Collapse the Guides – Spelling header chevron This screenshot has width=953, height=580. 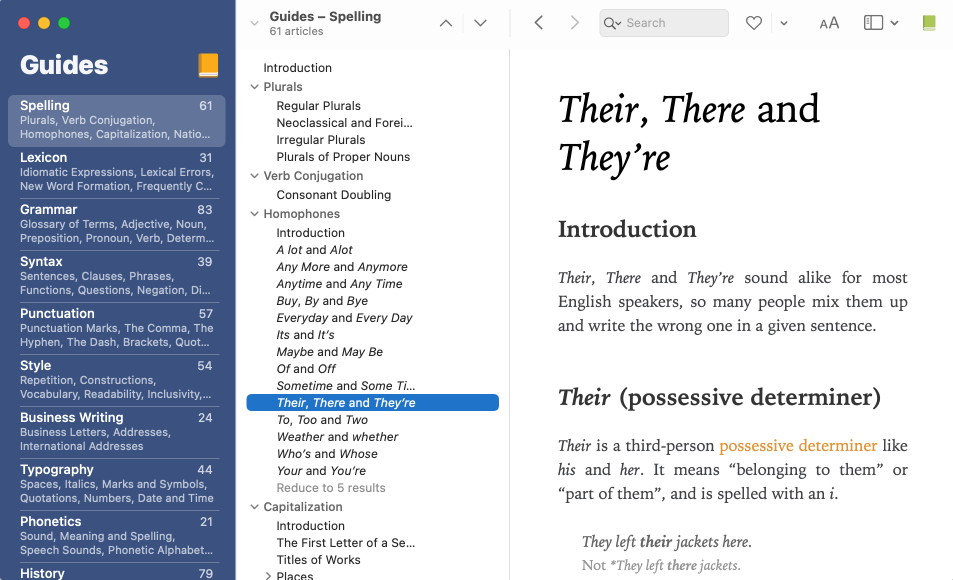pyautogui.click(x=254, y=23)
